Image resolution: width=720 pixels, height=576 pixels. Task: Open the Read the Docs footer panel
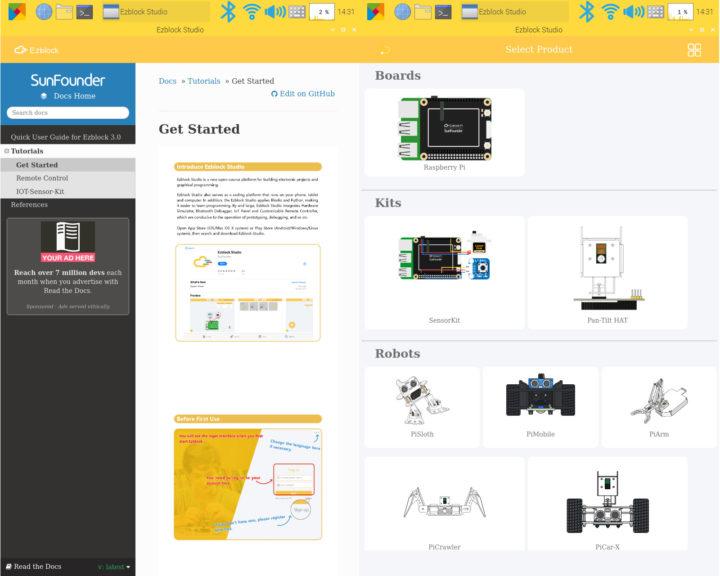coord(68,567)
